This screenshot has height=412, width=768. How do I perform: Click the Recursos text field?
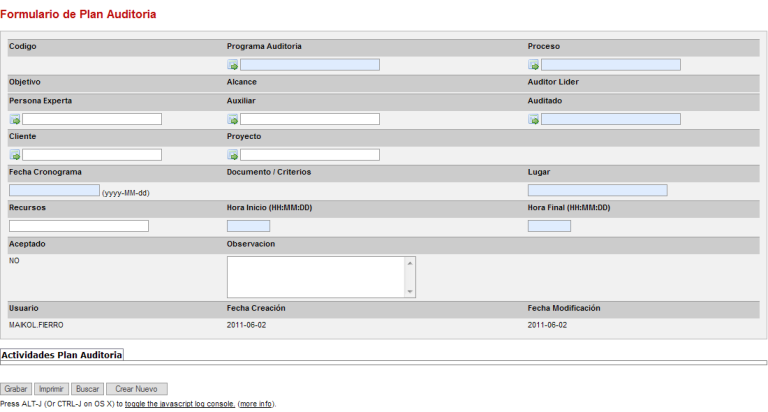(x=79, y=226)
